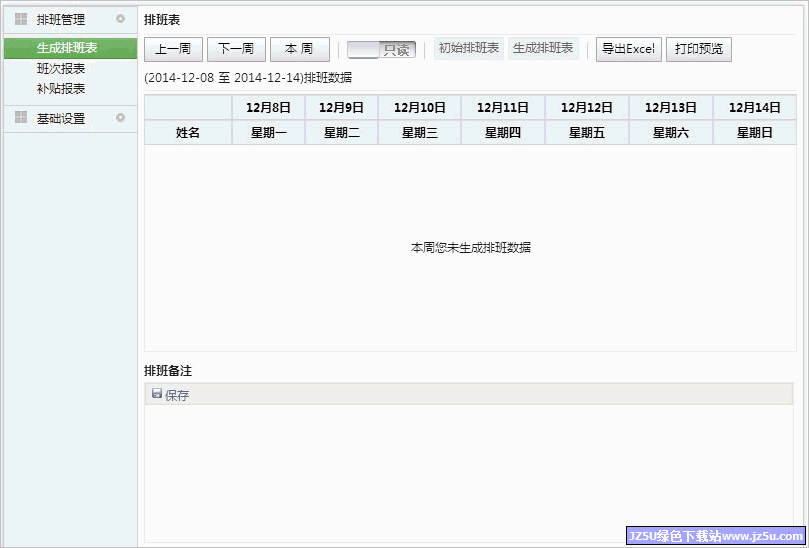Screen dimensions: 809x548
Task: Click the 星期三 weekday header
Action: pos(420,133)
